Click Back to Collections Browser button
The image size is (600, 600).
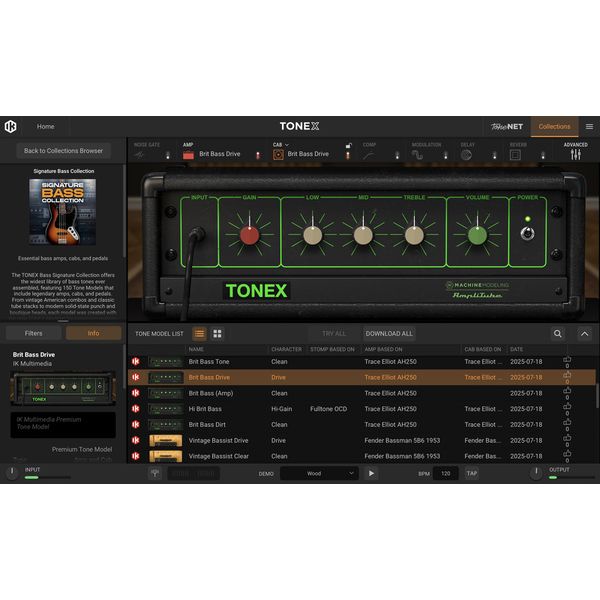click(64, 151)
